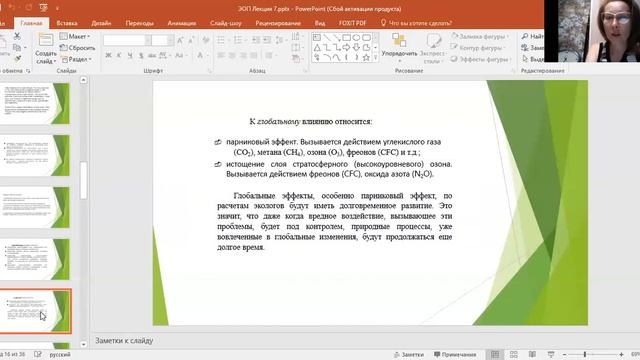The image size is (640, 360).
Task: Toggle italic К formatting
Action: point(119,55)
